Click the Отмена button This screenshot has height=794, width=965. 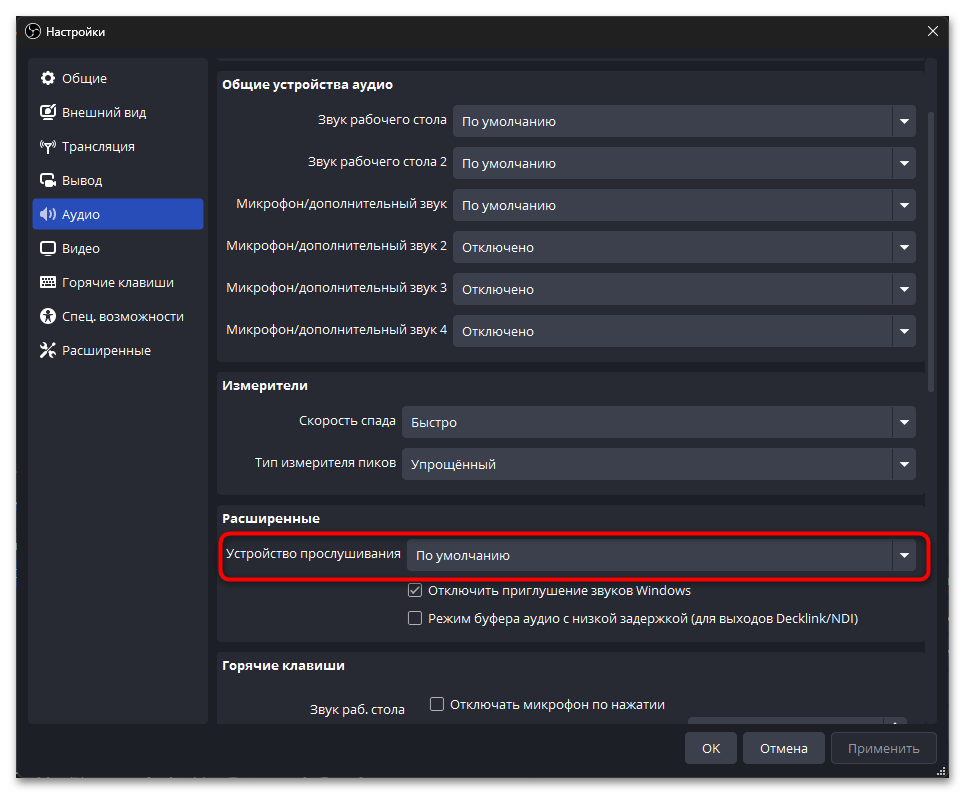tap(783, 748)
